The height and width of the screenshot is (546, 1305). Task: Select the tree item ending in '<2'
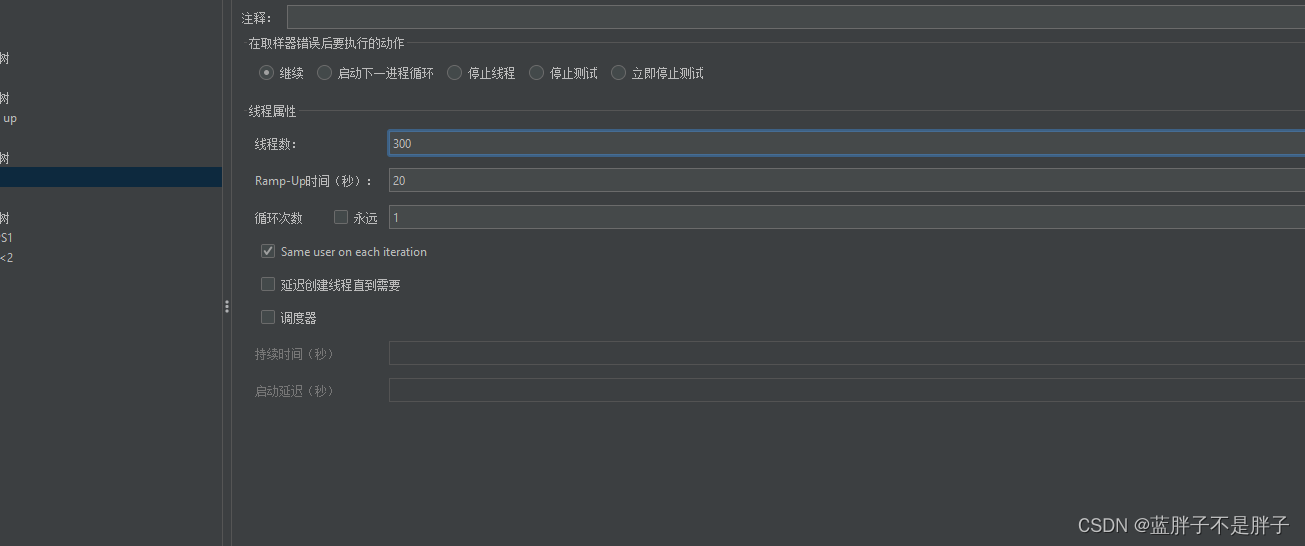(7, 257)
